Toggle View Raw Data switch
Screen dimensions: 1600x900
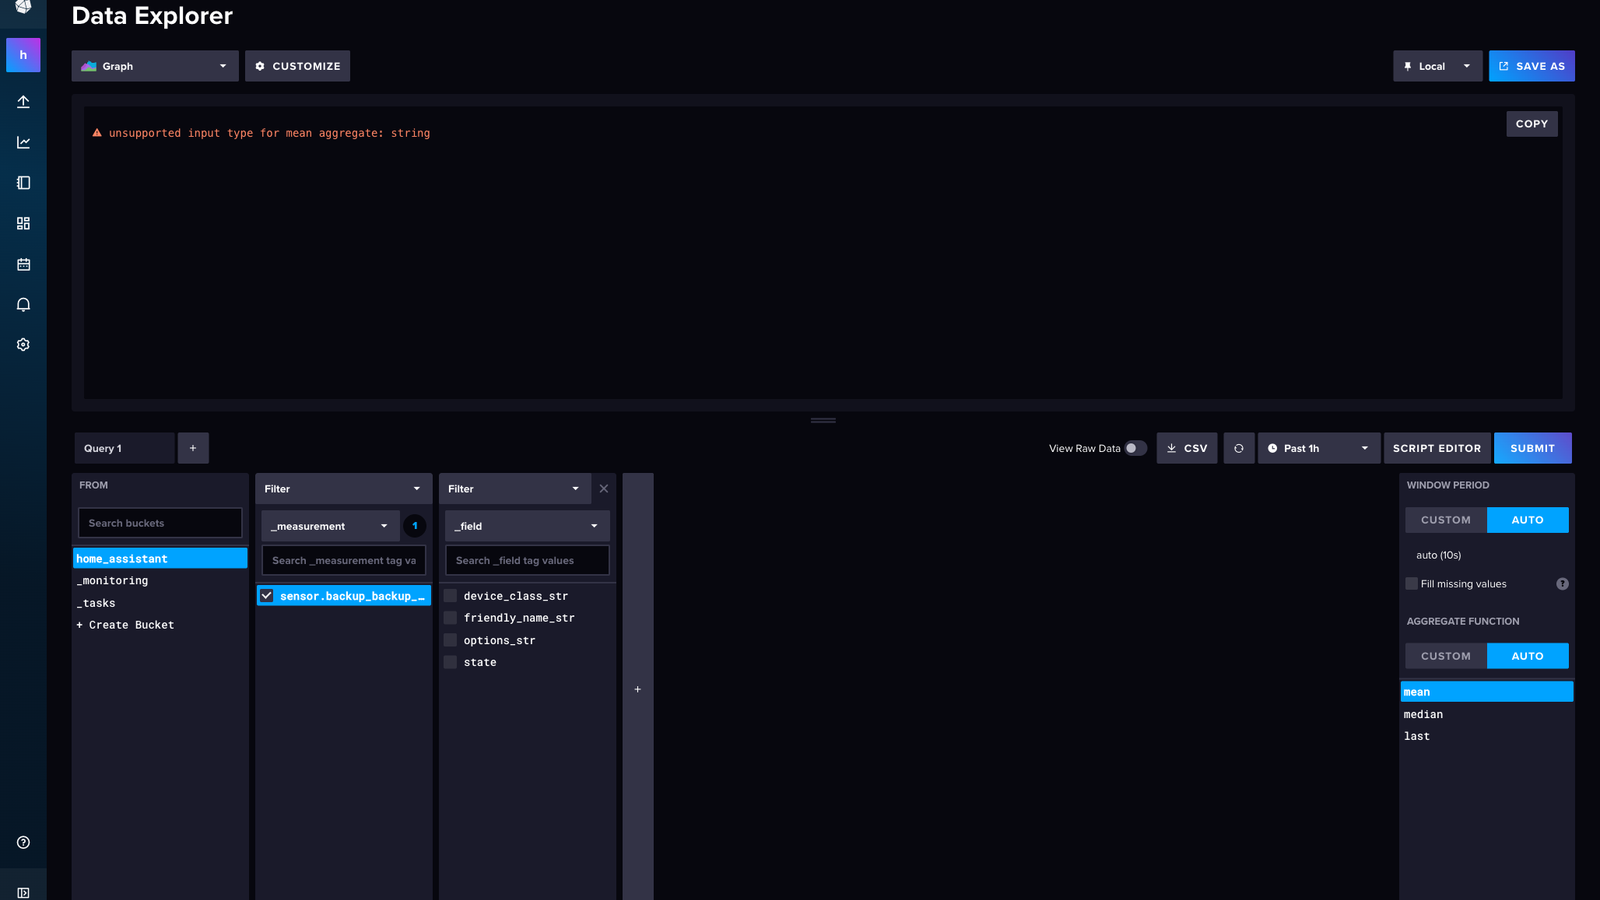pyautogui.click(x=1135, y=448)
